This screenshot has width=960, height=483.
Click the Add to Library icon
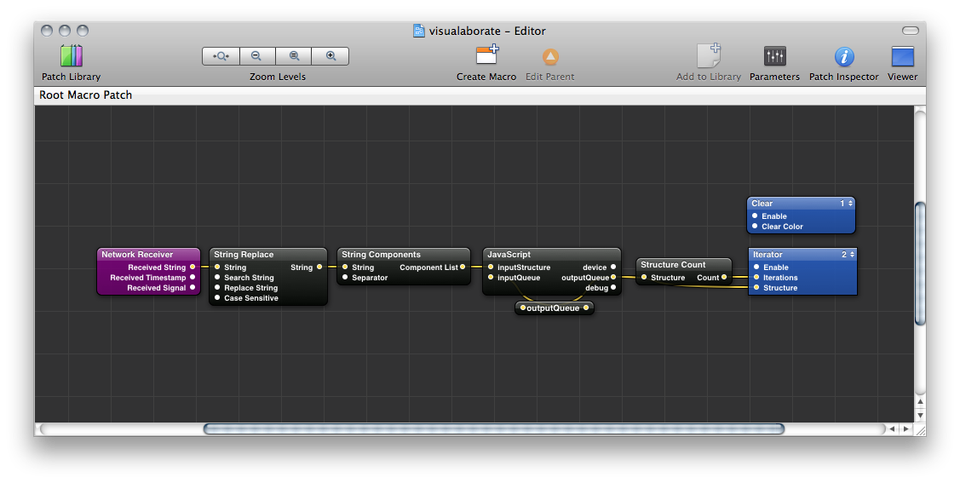coord(708,56)
